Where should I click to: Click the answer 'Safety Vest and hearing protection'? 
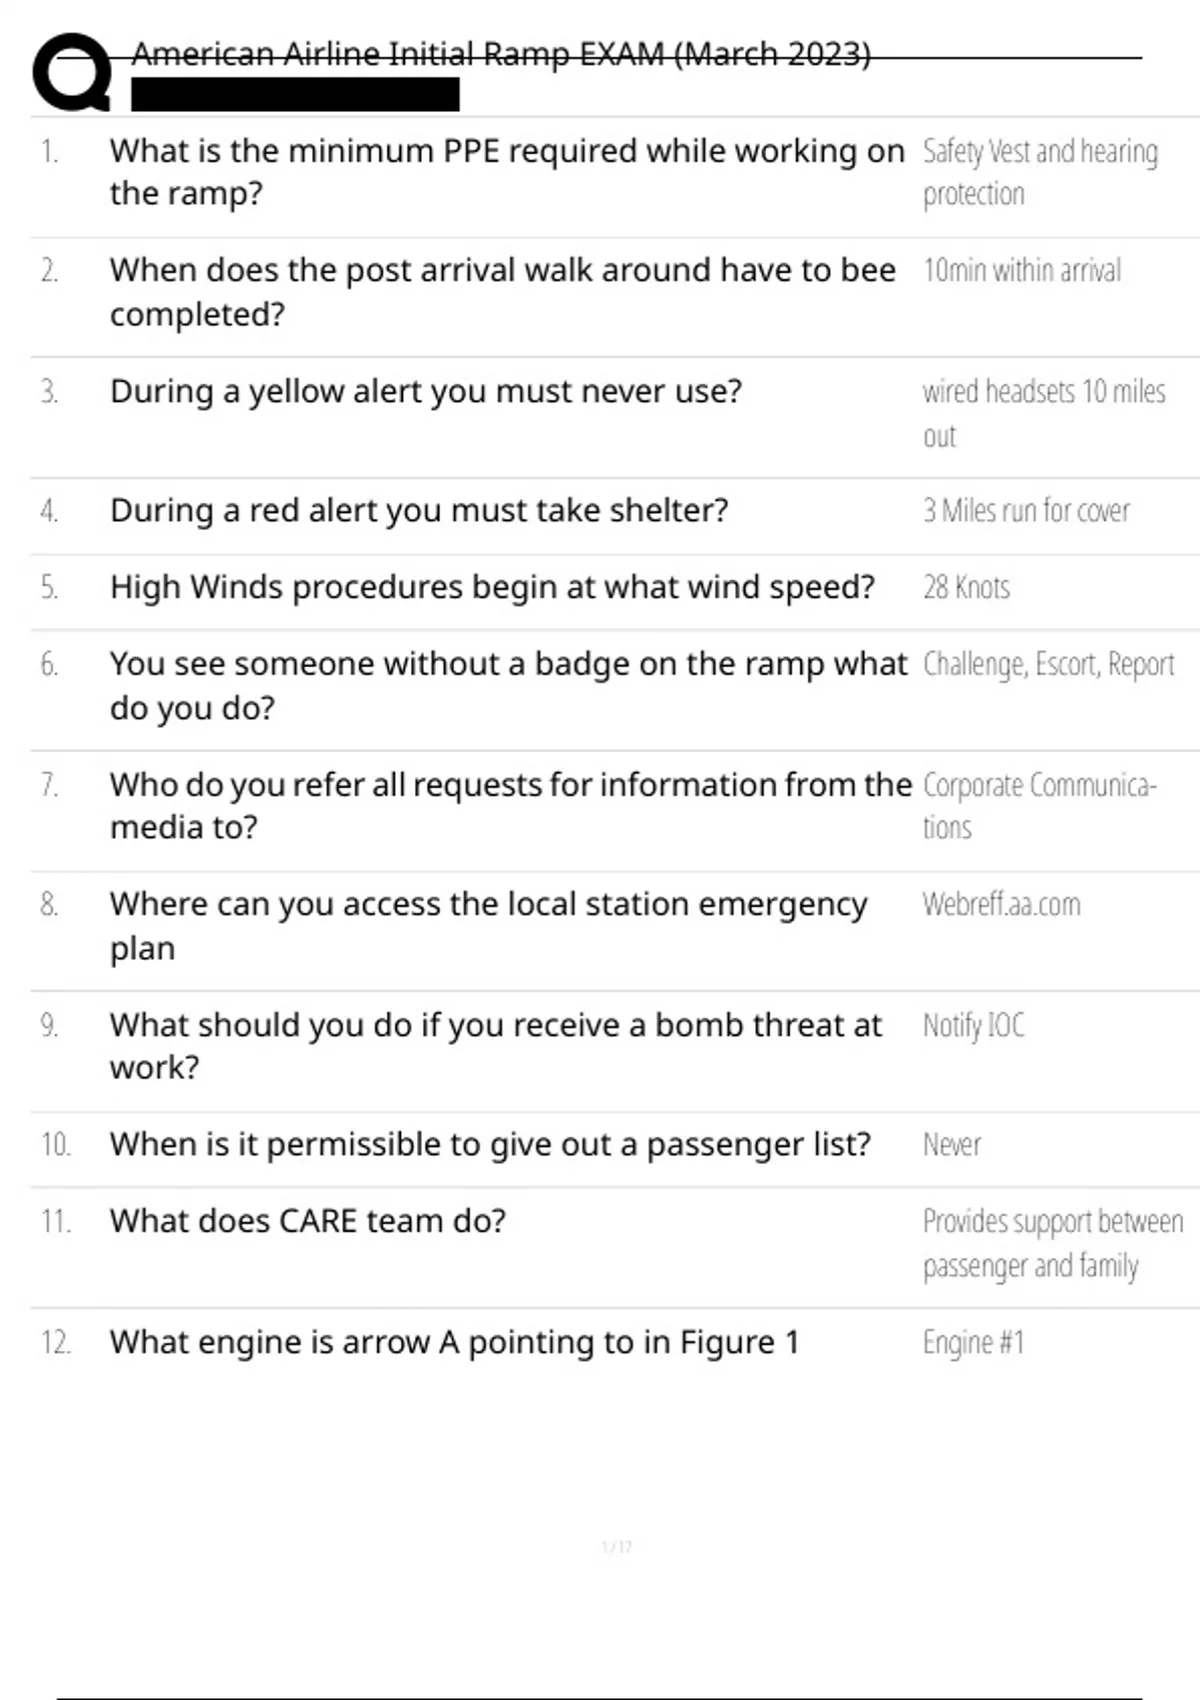tap(1040, 172)
